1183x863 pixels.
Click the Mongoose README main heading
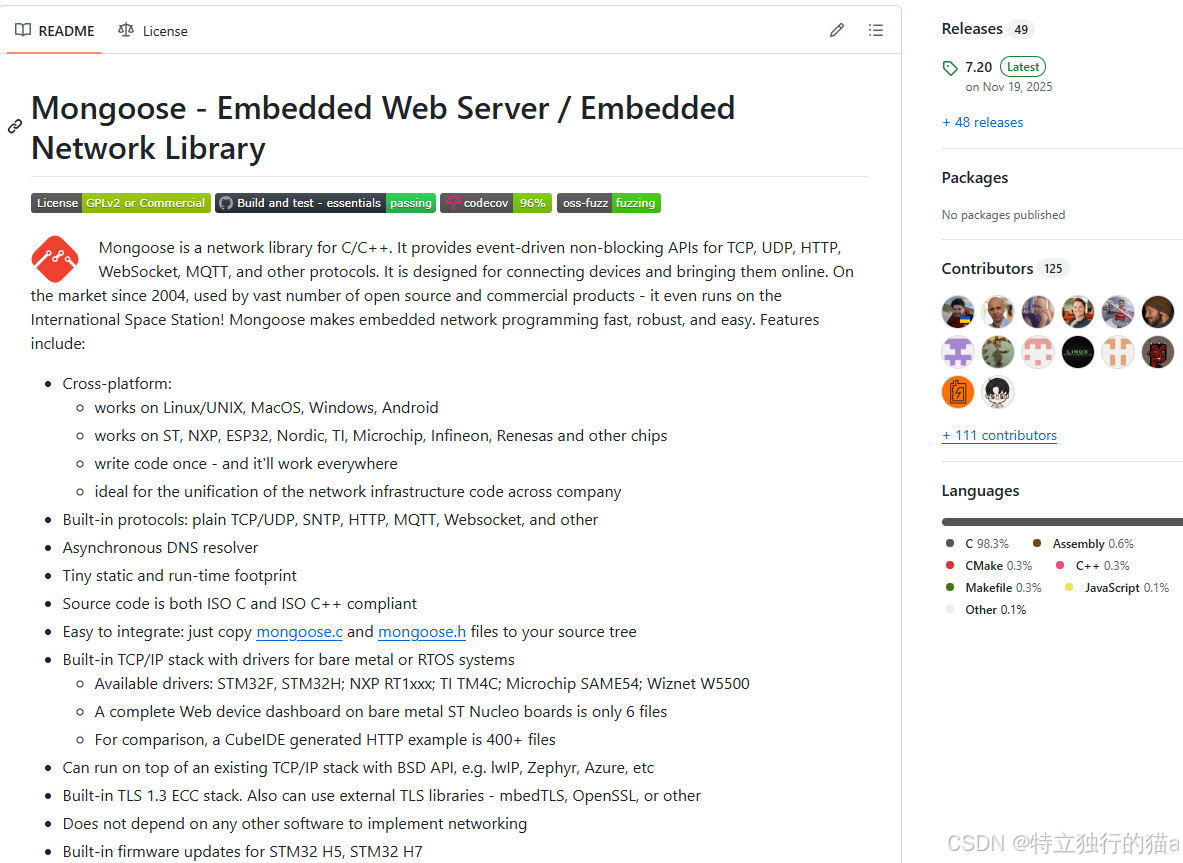tap(383, 127)
